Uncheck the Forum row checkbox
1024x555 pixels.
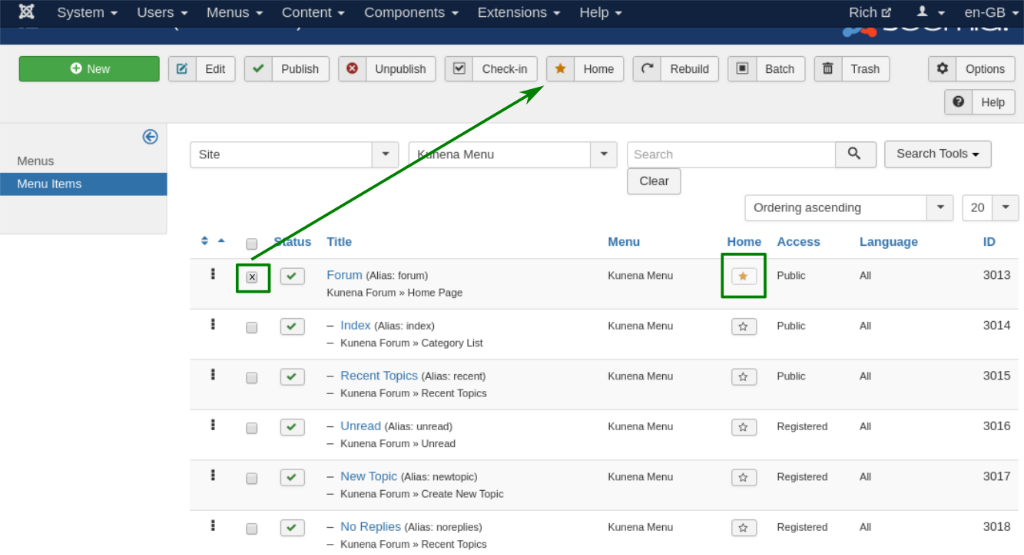[x=252, y=278]
